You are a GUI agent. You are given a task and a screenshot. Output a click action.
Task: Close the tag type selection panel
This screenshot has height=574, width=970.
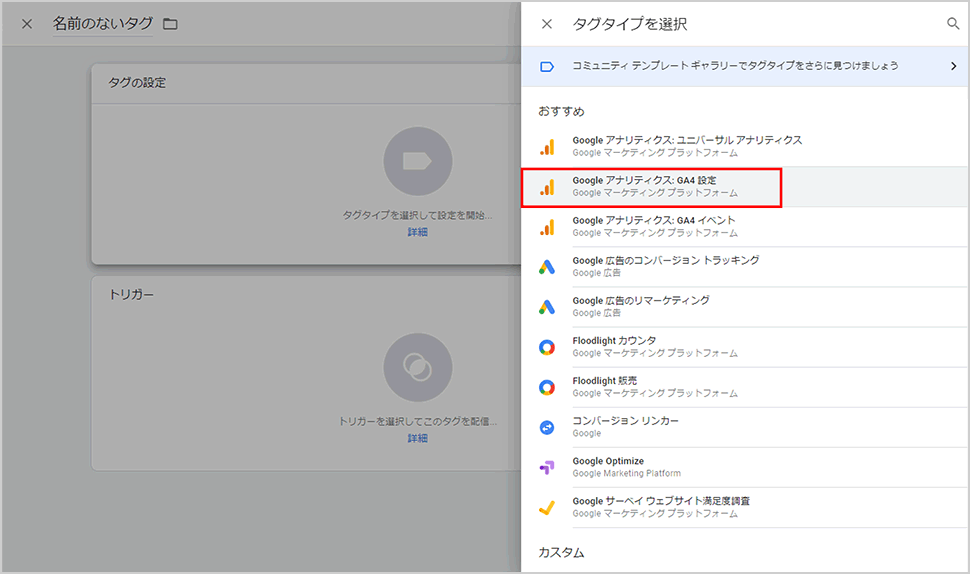point(547,24)
